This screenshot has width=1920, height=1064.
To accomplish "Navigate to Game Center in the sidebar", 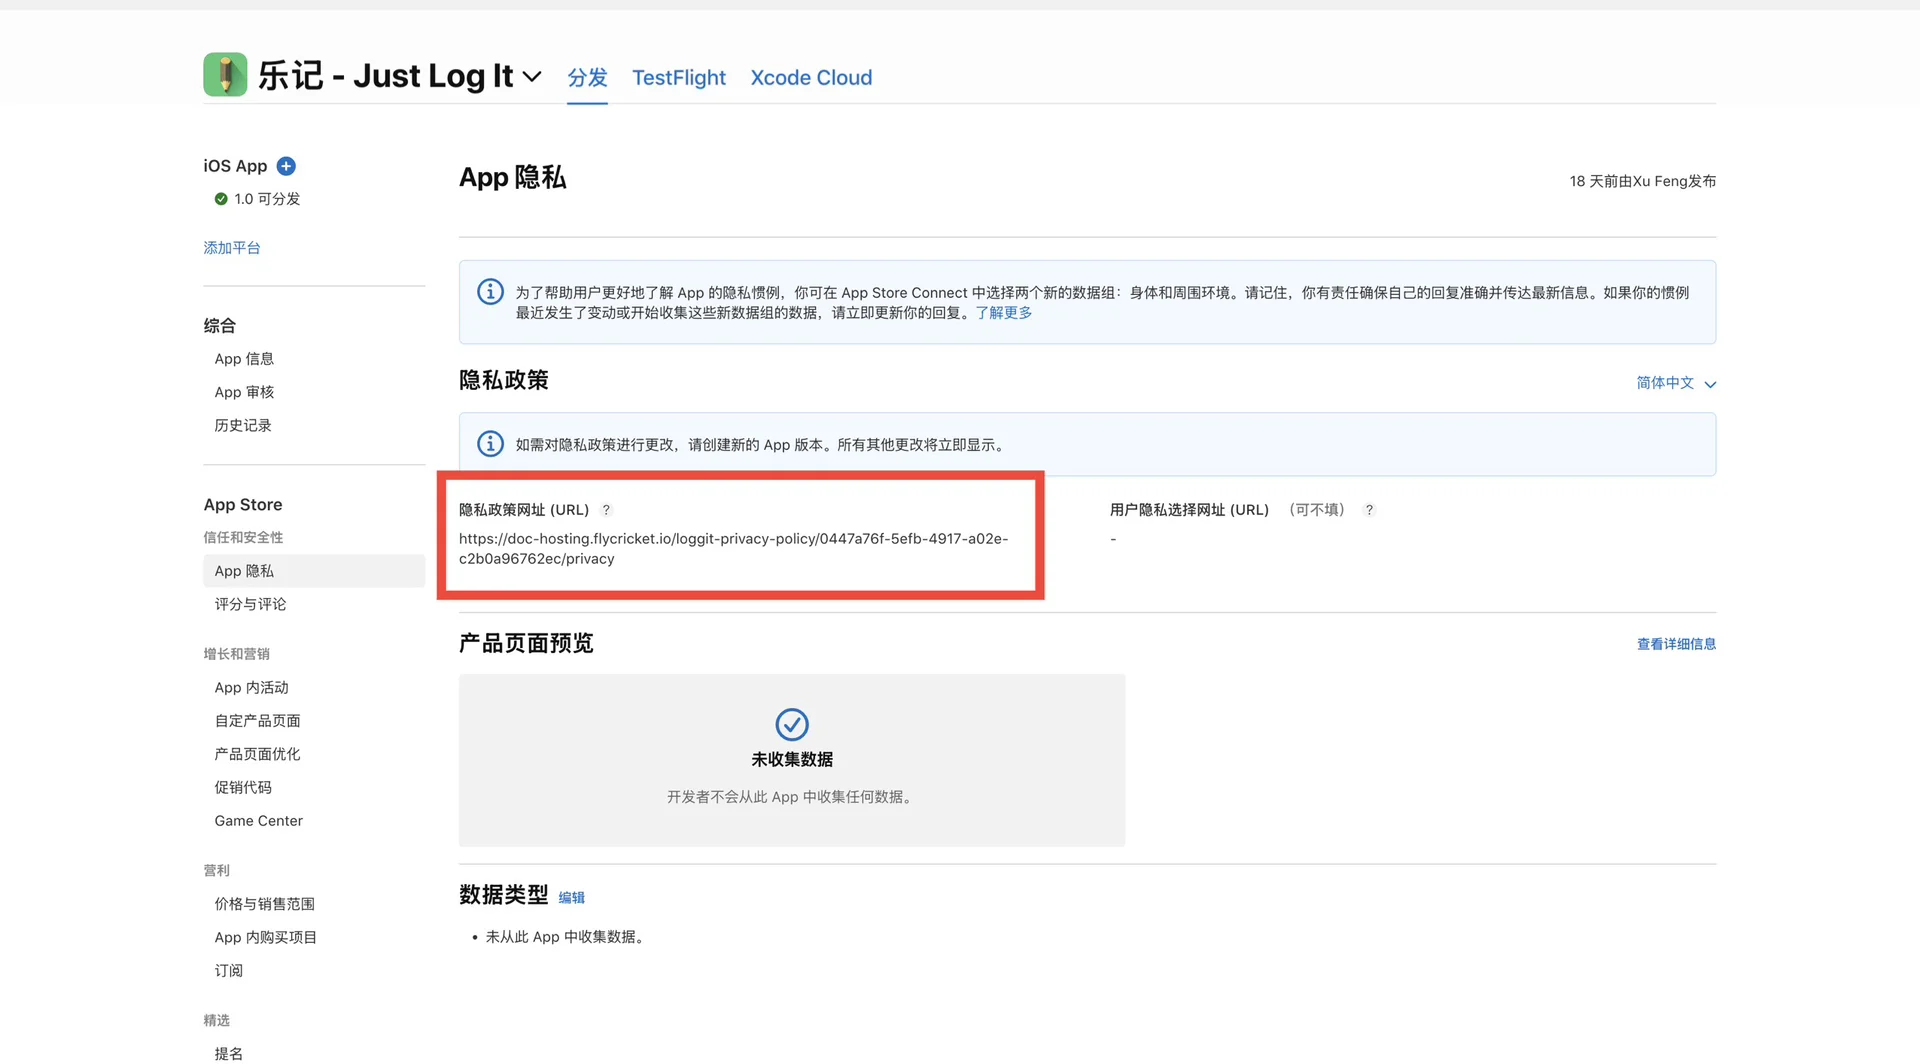I will pos(258,820).
